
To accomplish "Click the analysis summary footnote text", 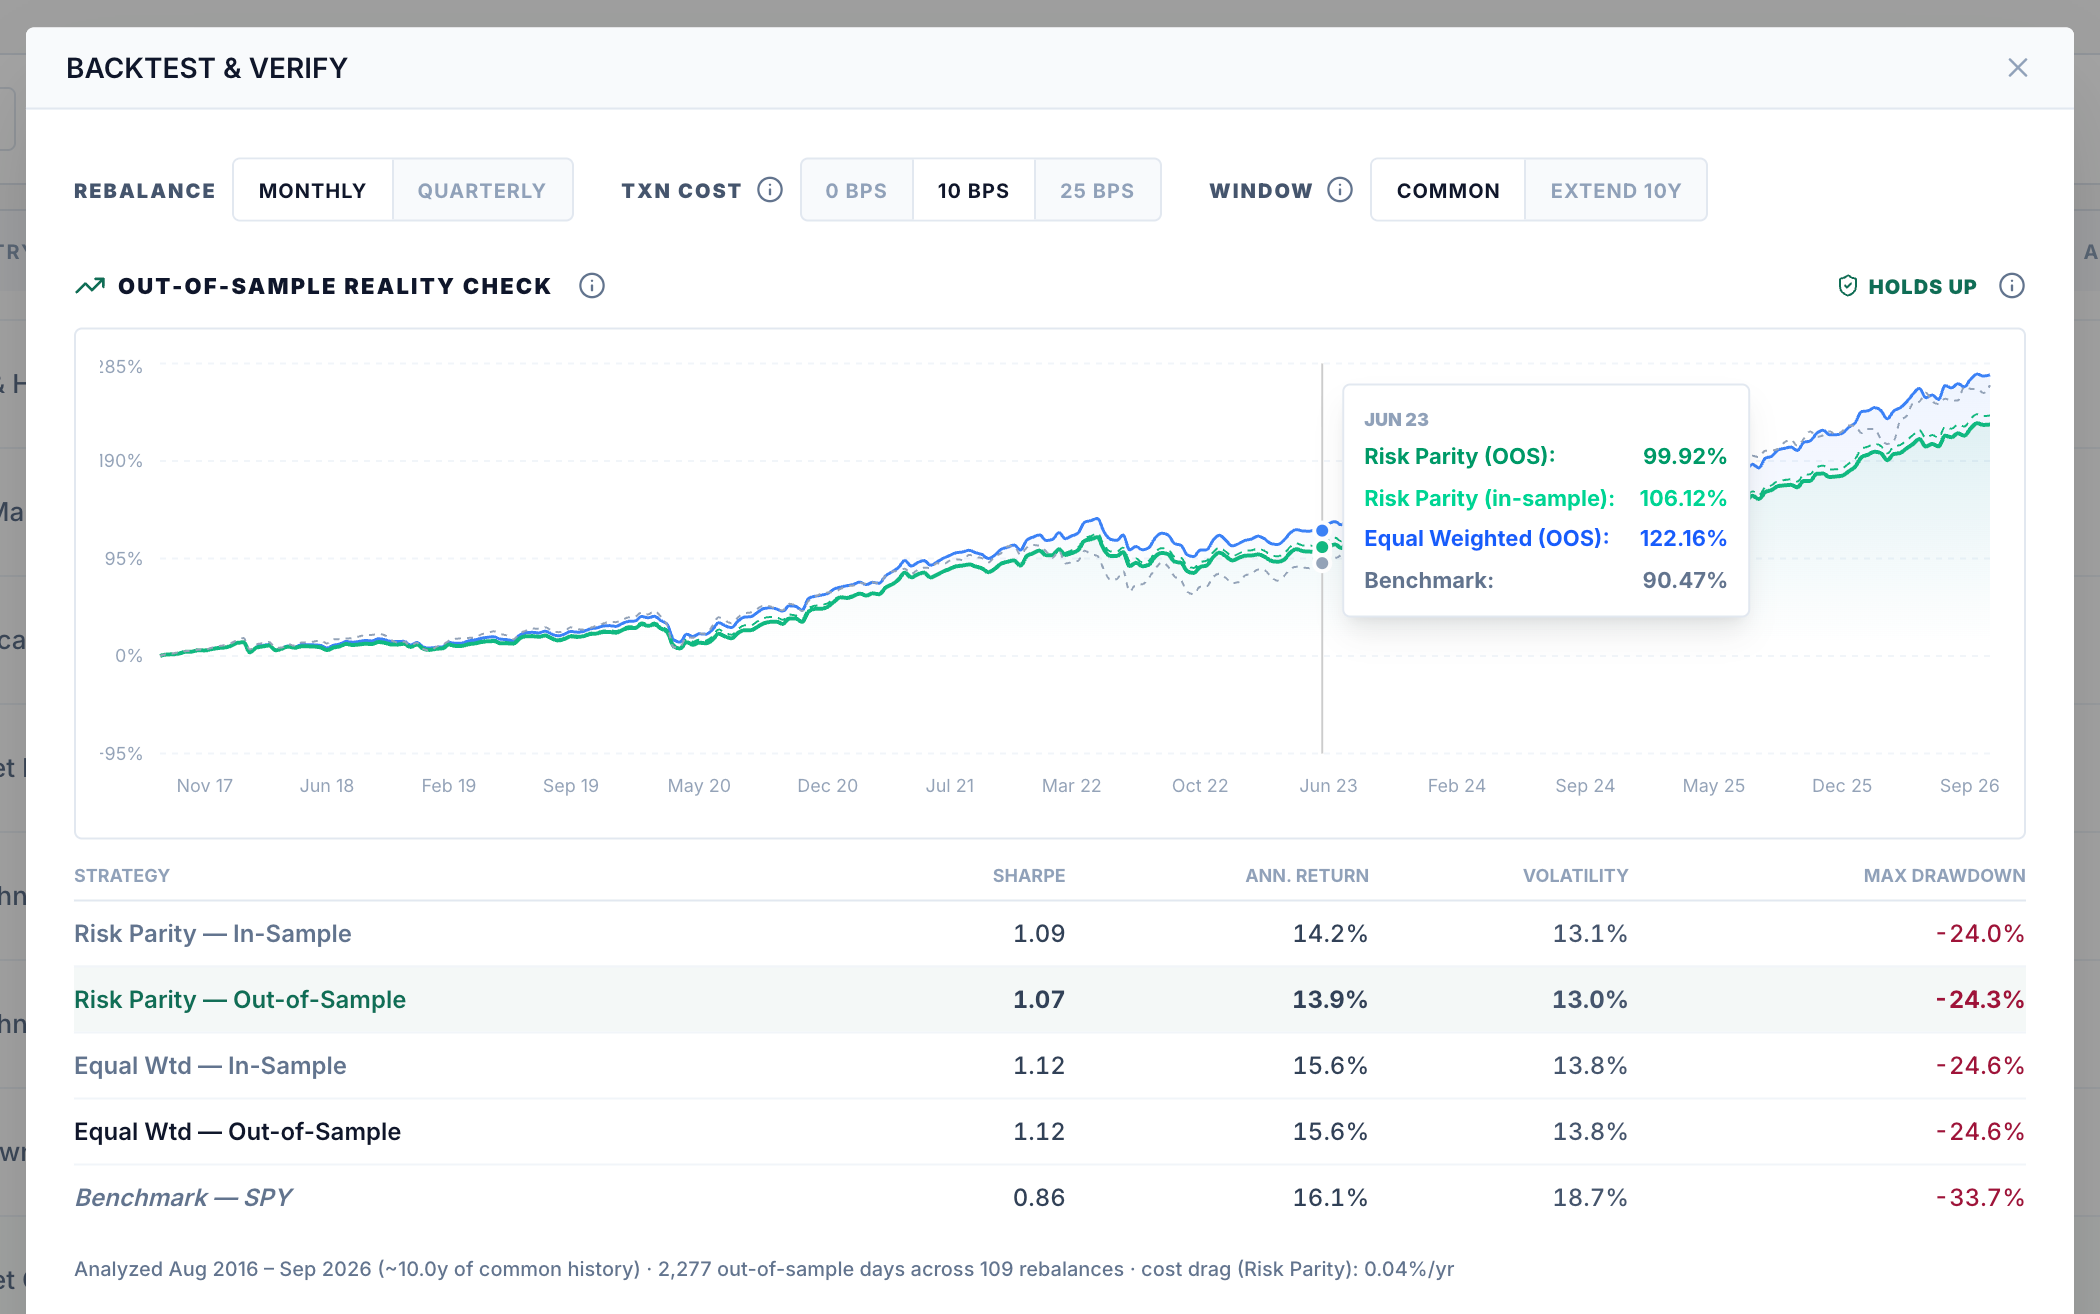I will coord(764,1269).
